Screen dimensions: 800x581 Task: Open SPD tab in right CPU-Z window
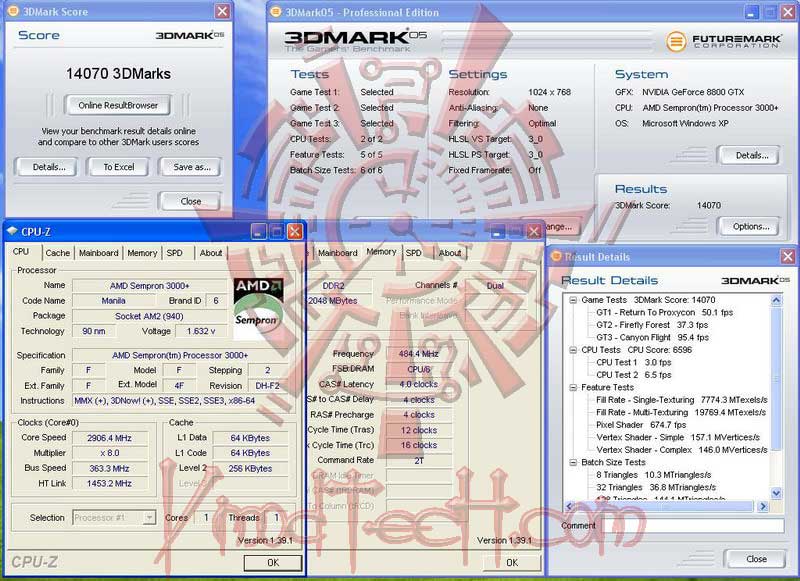pyautogui.click(x=414, y=253)
